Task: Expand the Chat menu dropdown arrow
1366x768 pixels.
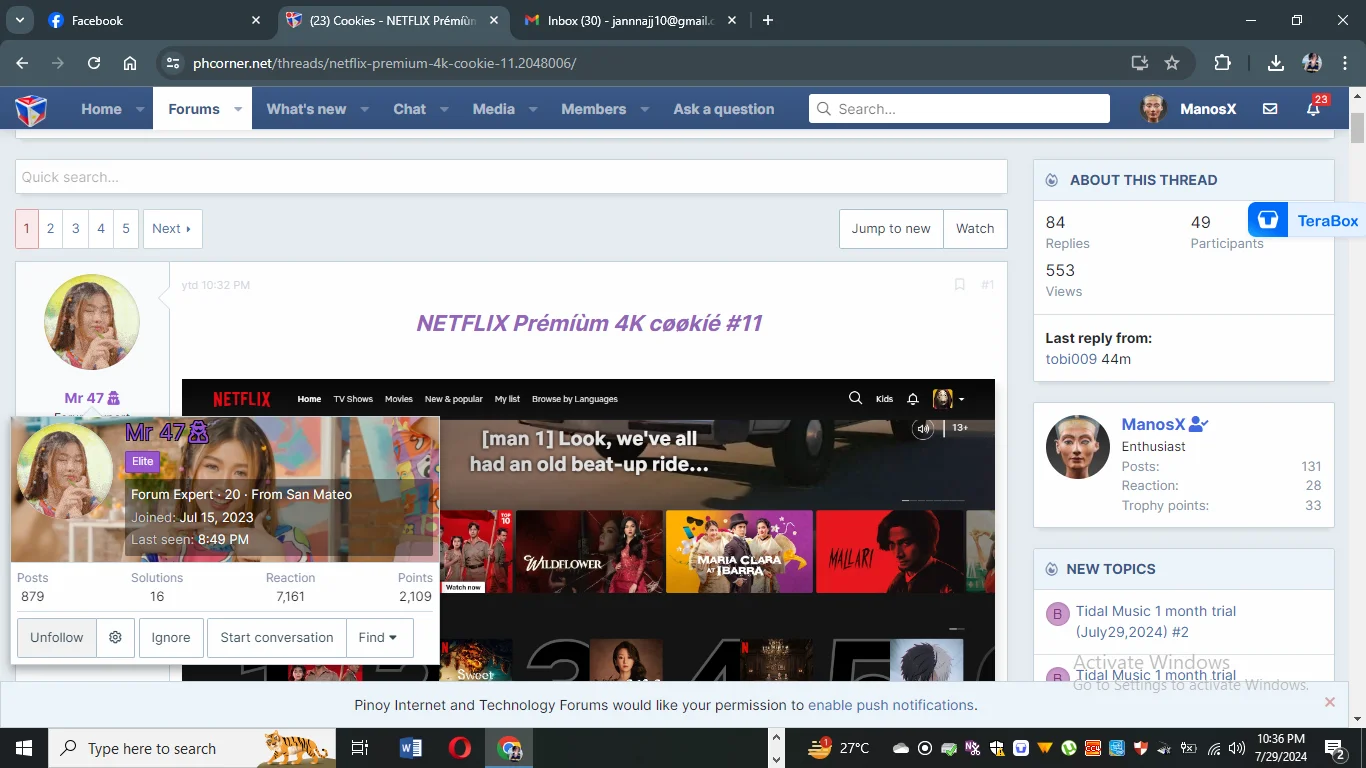Action: pos(444,109)
